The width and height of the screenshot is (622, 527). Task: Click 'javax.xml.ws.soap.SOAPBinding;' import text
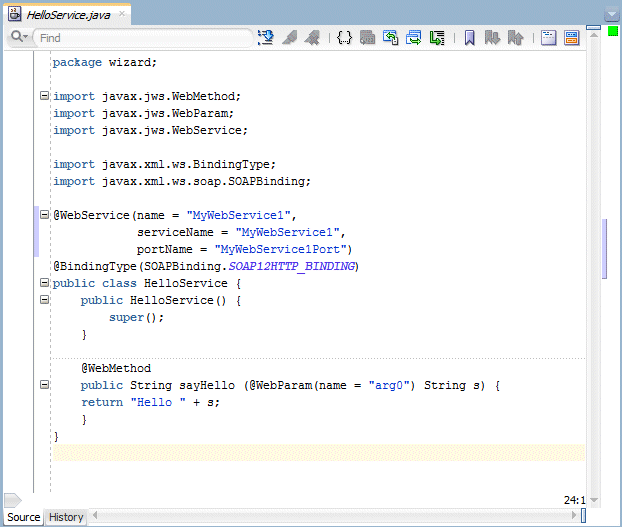206,181
